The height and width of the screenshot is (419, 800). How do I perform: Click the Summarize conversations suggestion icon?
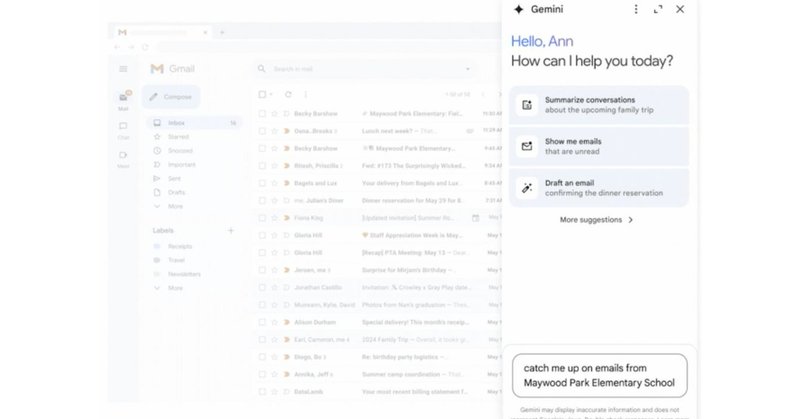pyautogui.click(x=527, y=105)
